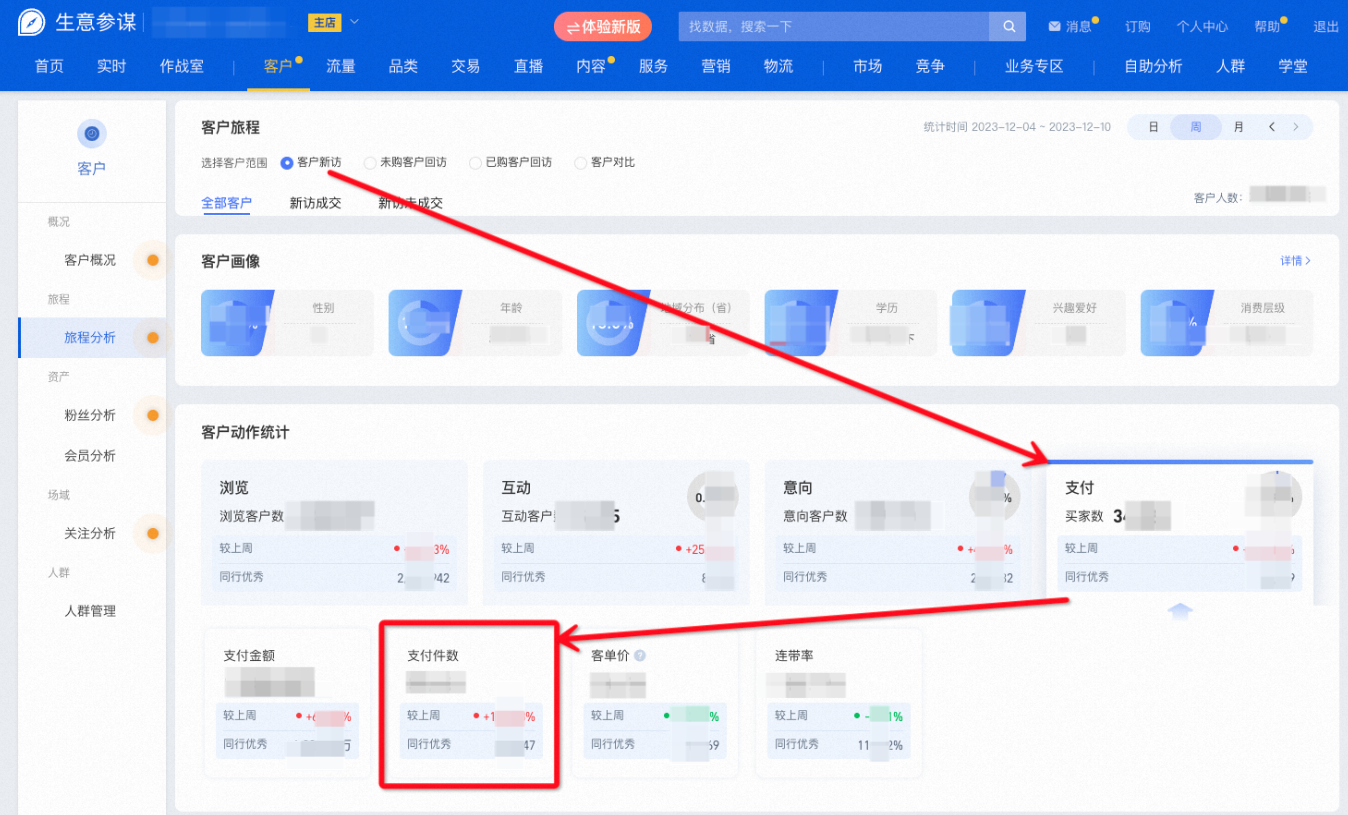
Task: Select the 互动 stats card
Action: pos(616,532)
